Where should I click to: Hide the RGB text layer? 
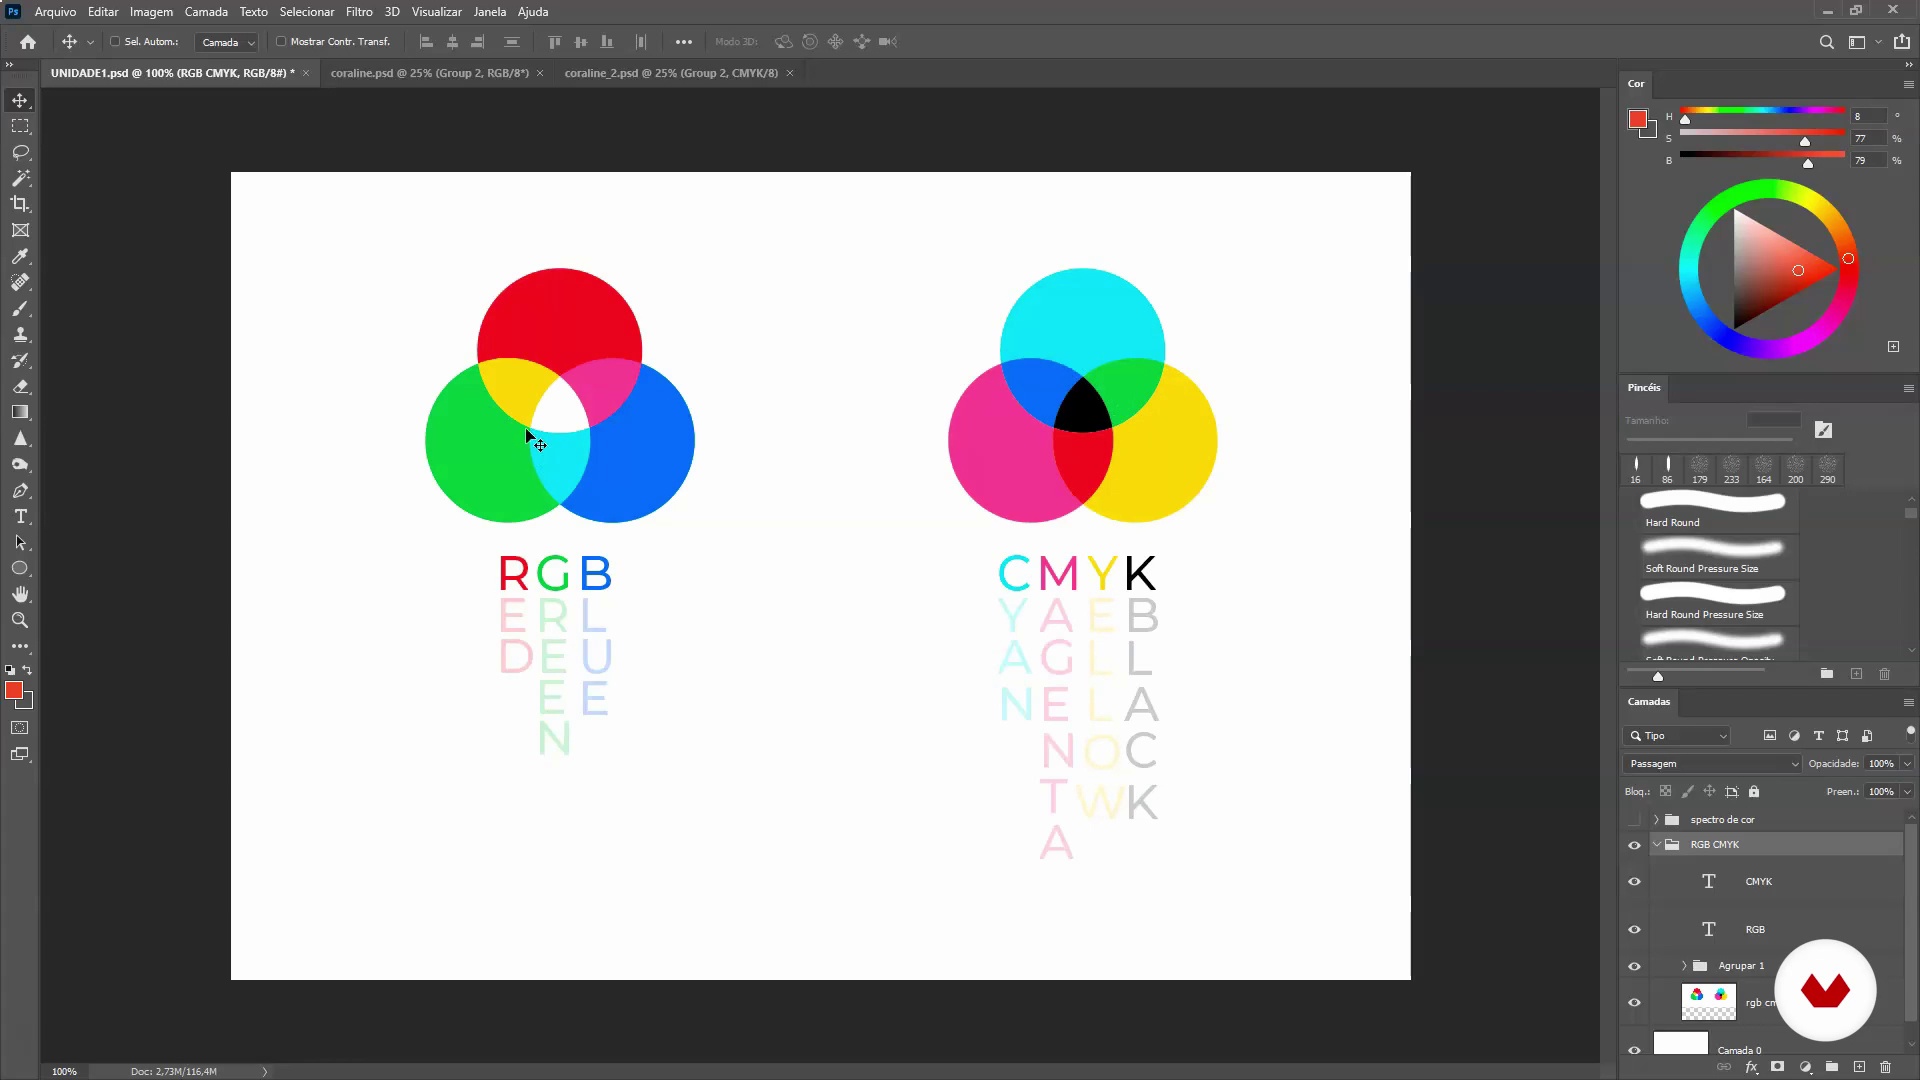pos(1634,930)
